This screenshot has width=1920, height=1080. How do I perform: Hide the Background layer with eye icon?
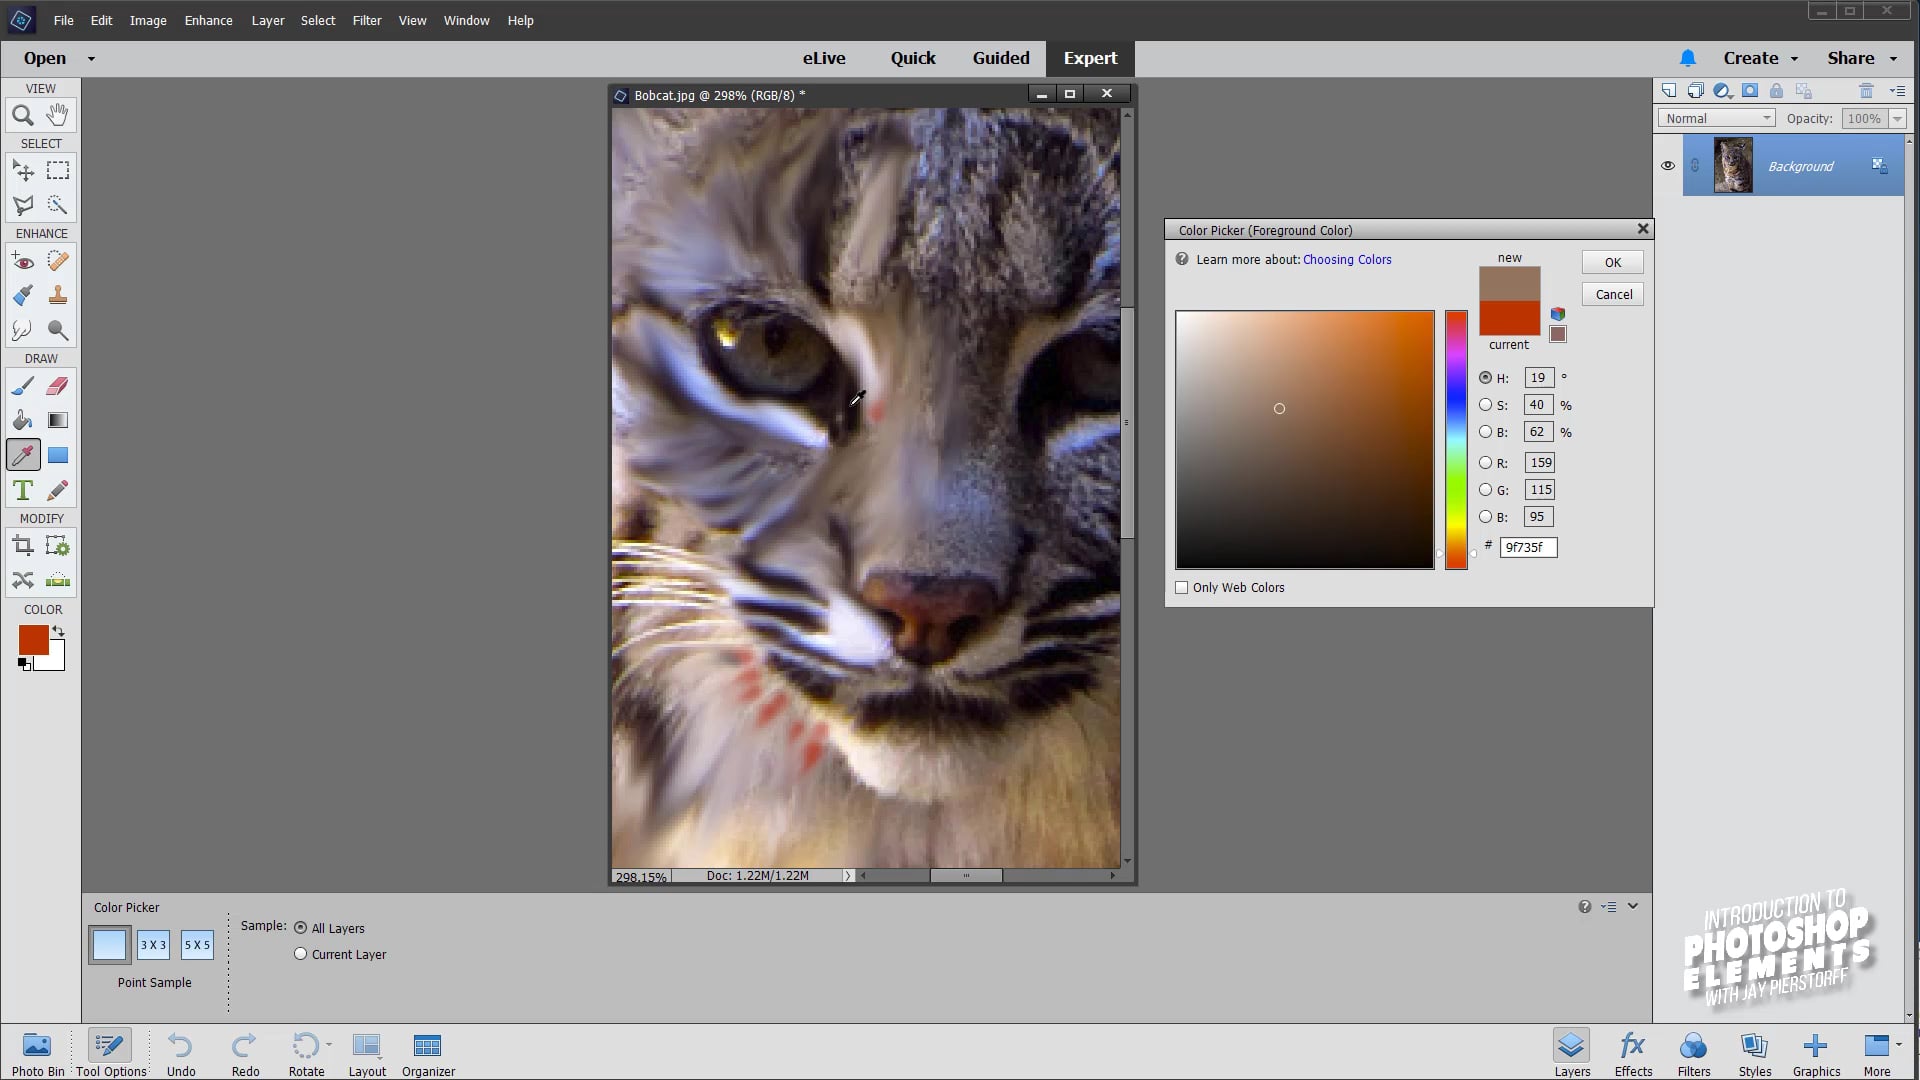point(1668,166)
